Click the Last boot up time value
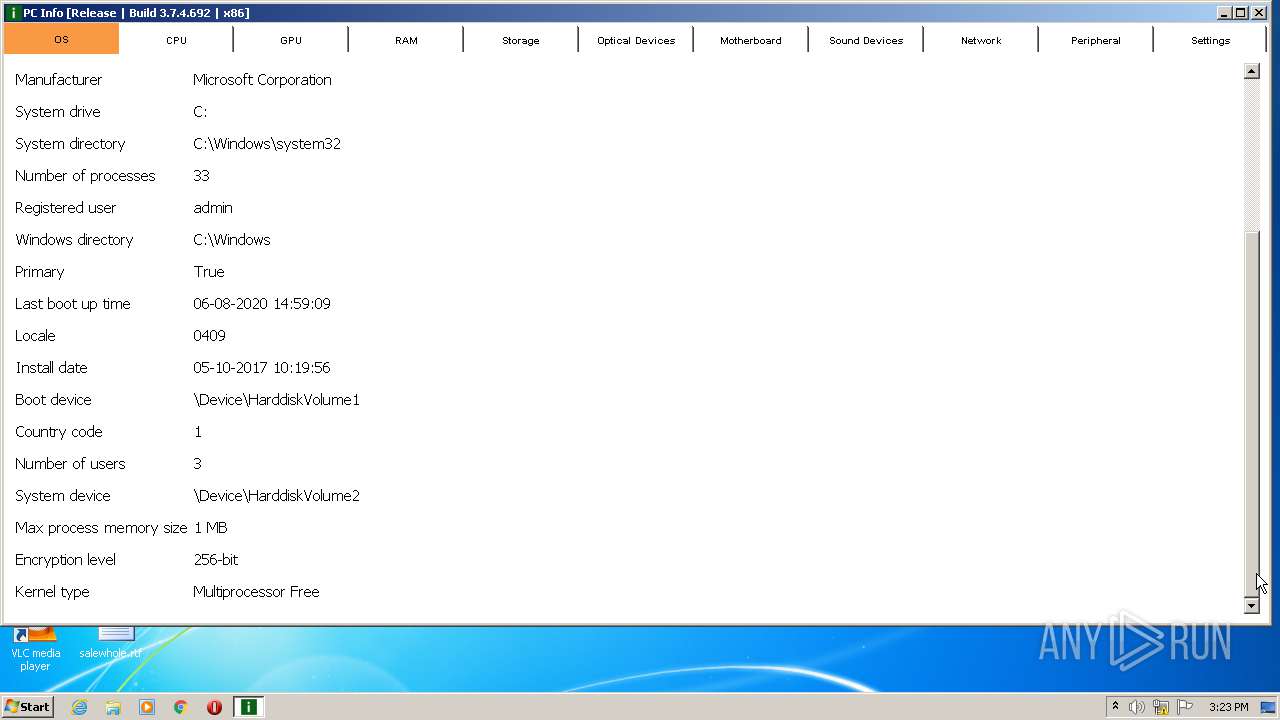The height and width of the screenshot is (720, 1280). tap(262, 304)
